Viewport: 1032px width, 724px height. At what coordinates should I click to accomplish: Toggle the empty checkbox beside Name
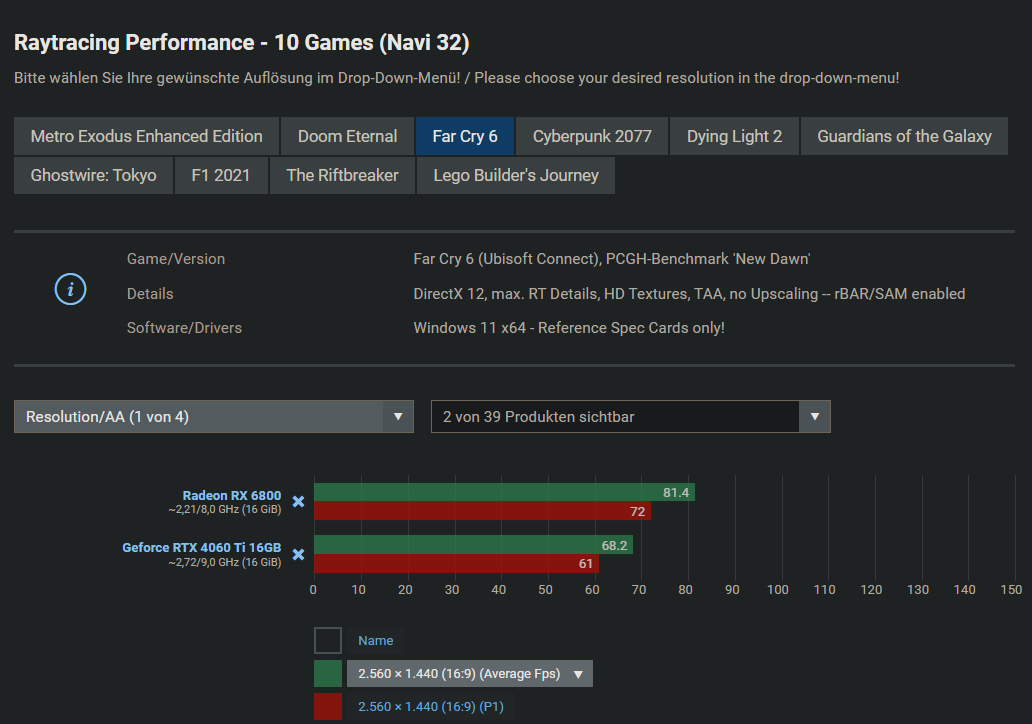328,640
